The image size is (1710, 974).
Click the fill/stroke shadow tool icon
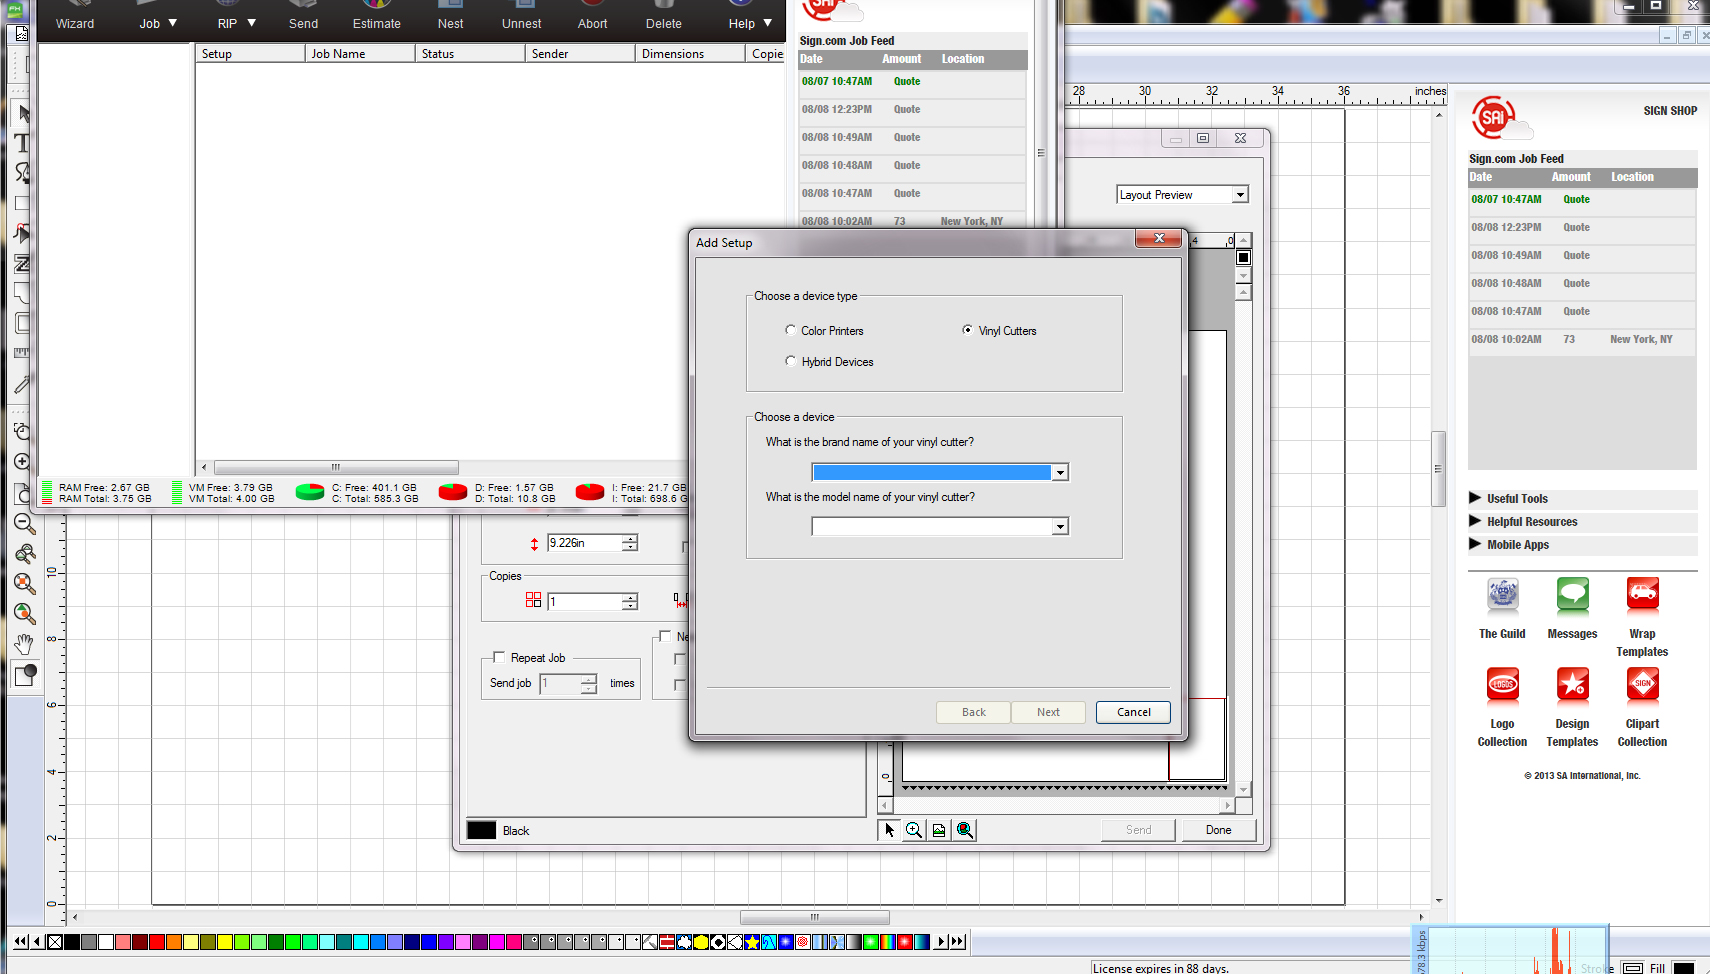click(25, 675)
